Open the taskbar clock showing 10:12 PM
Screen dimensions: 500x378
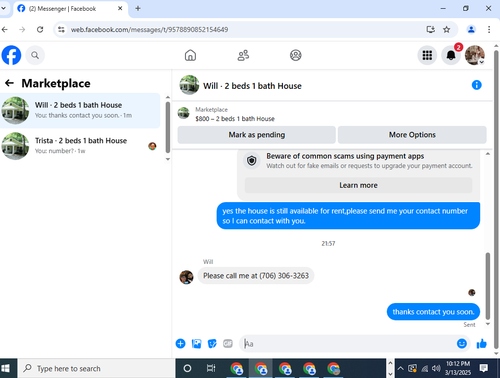point(458,368)
